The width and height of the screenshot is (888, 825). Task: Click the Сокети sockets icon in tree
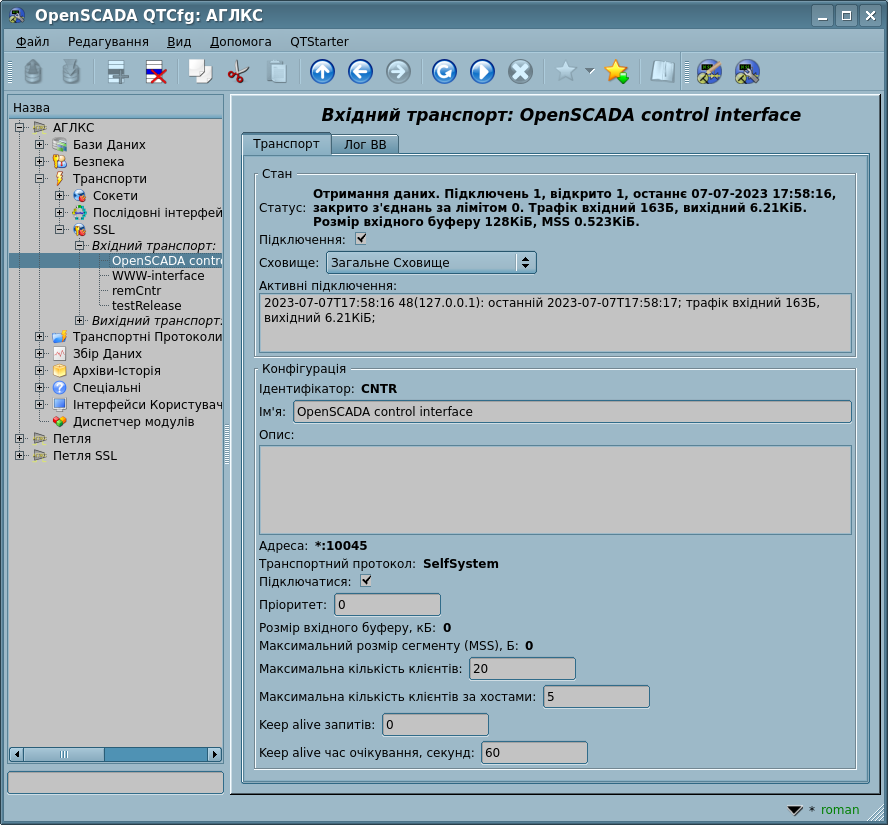tap(79, 196)
